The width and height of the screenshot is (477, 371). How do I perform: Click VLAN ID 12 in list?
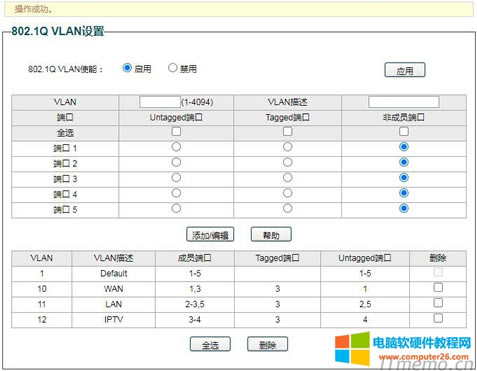point(42,320)
